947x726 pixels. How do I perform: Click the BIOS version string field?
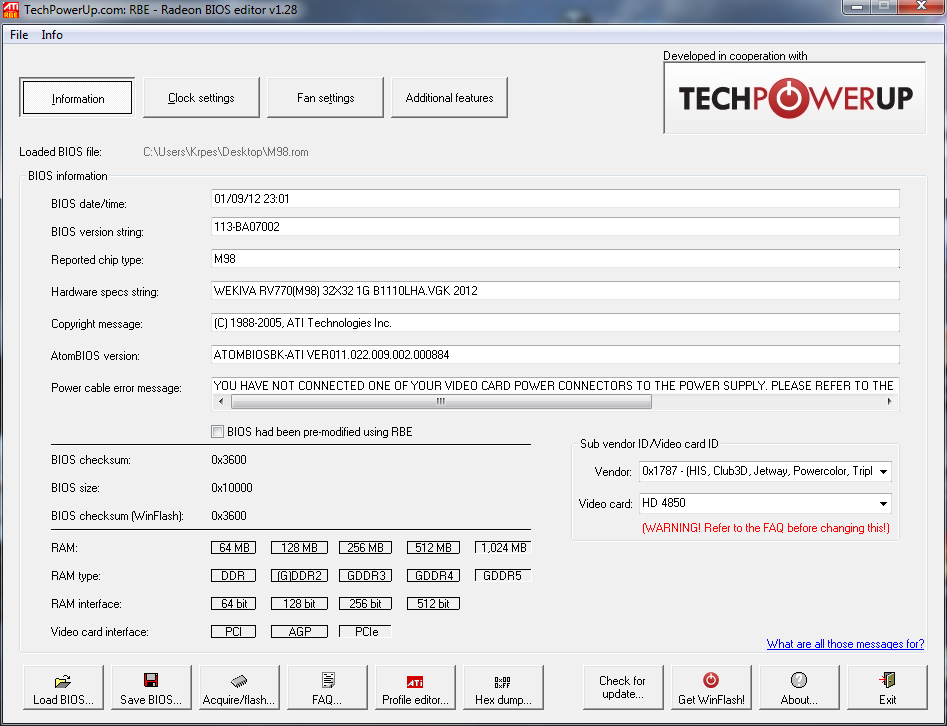tap(555, 227)
